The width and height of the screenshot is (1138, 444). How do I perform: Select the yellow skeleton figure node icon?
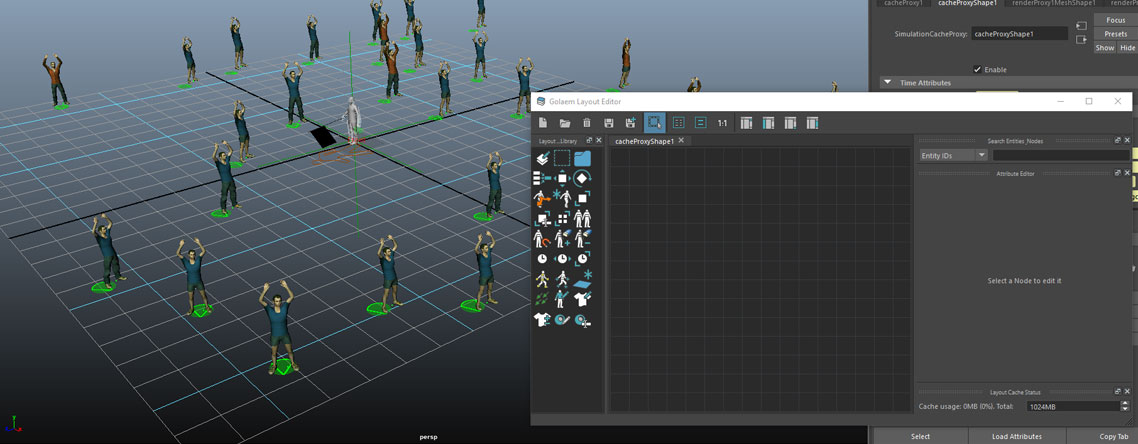542,279
